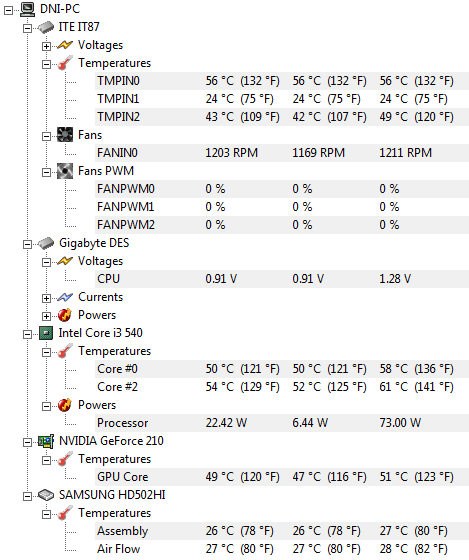Expand the Voltages node under ITE IT87

[46, 46]
